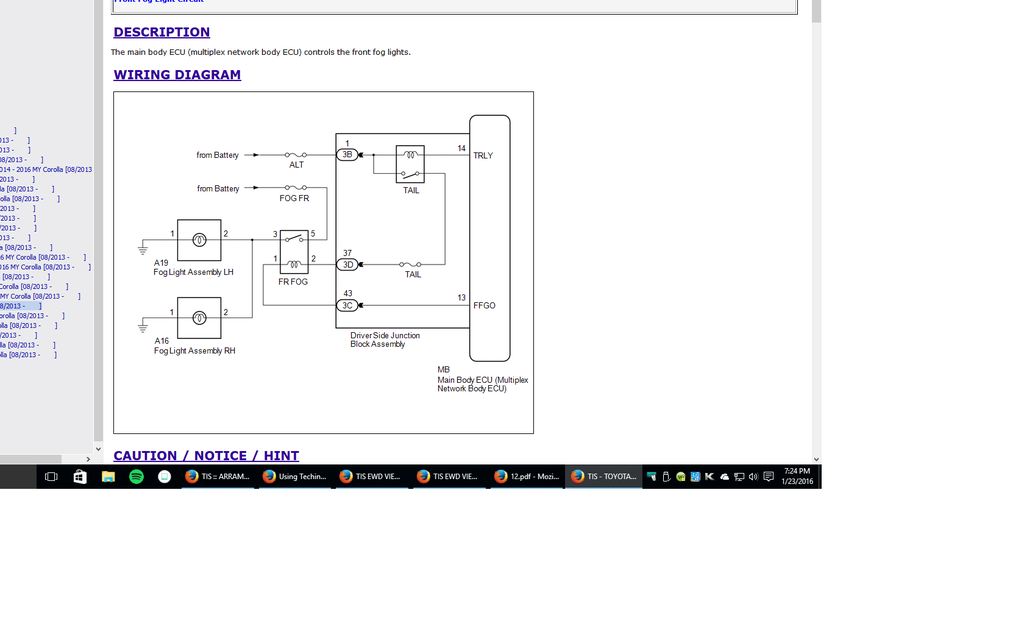
Task: Switch to the TIS :: ARRAM... Firefox window
Action: [x=217, y=477]
